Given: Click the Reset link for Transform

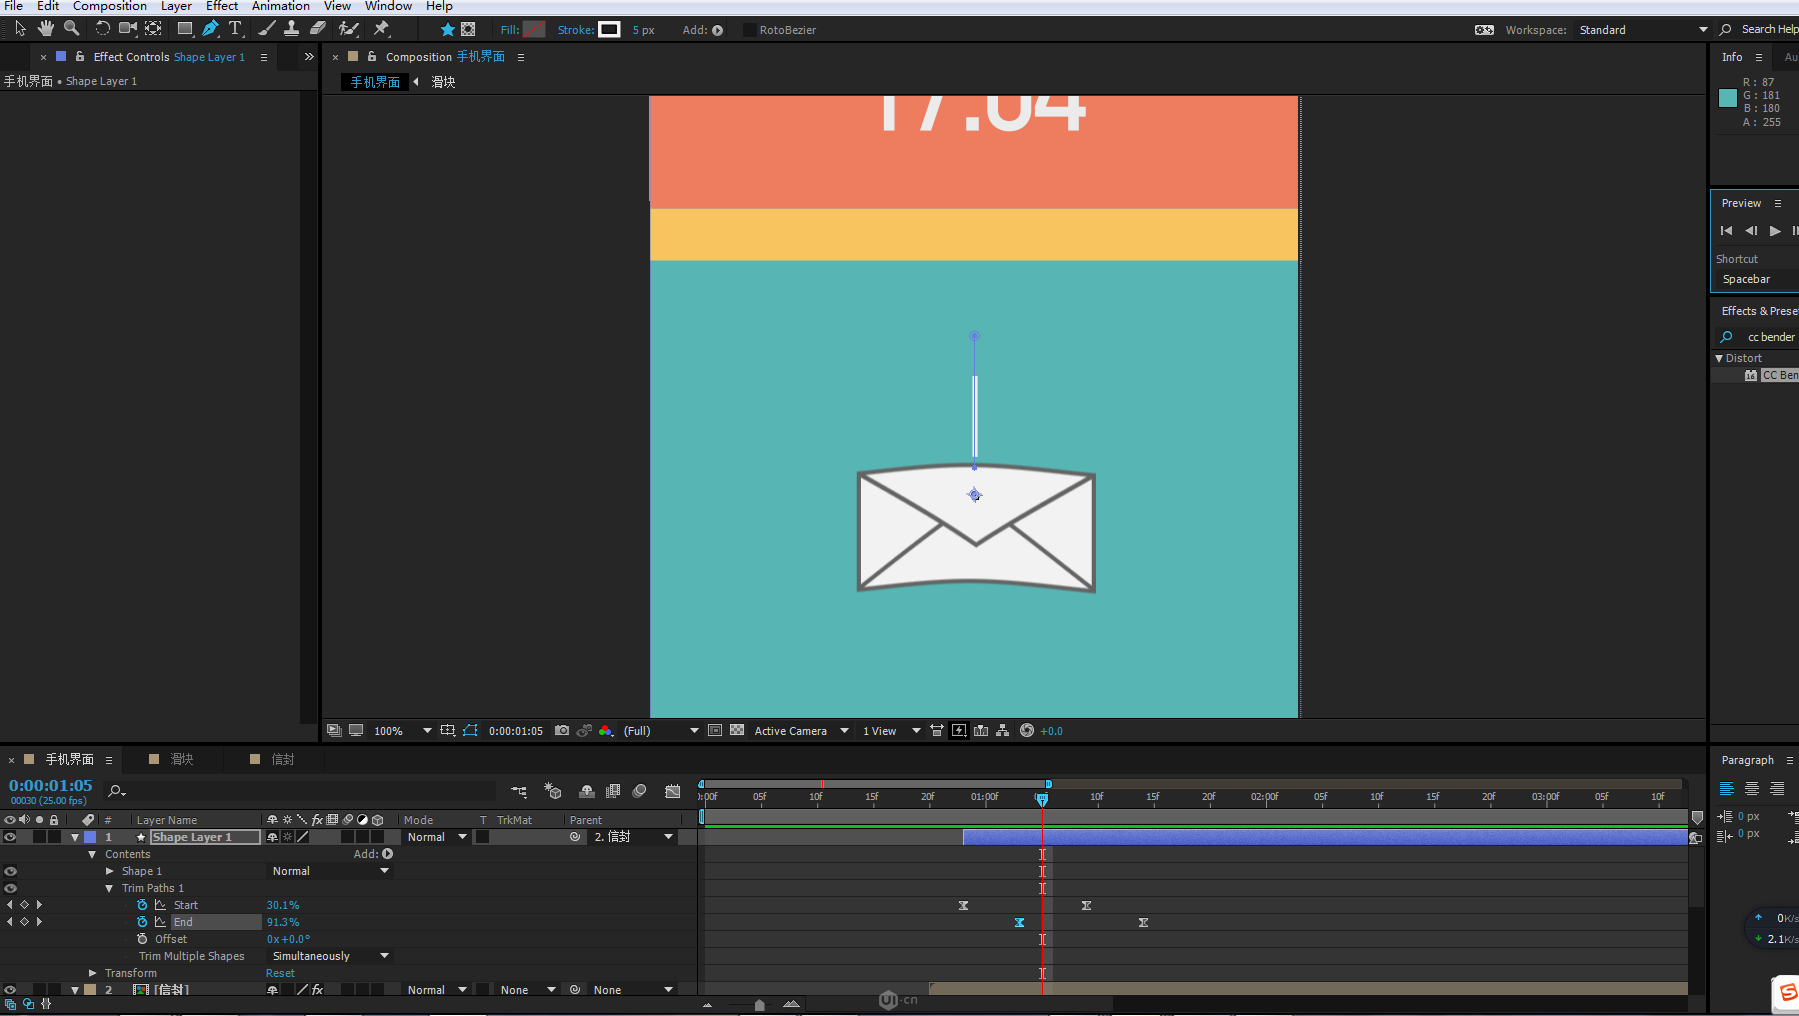Looking at the screenshot, I should click(x=280, y=973).
